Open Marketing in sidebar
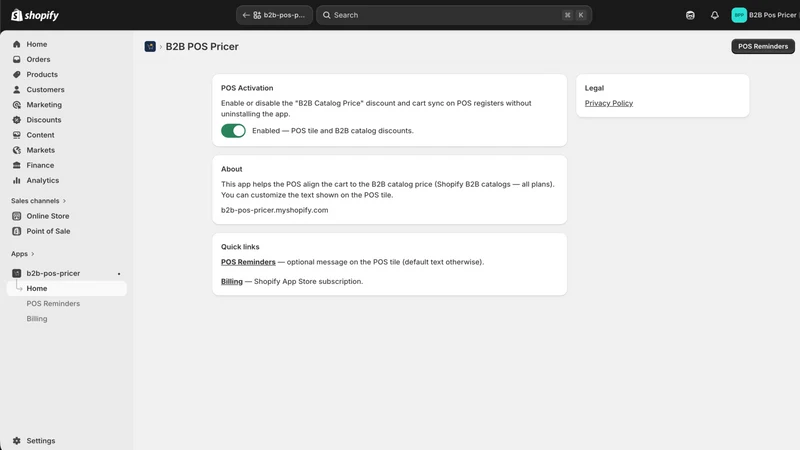800x450 pixels. point(67,105)
